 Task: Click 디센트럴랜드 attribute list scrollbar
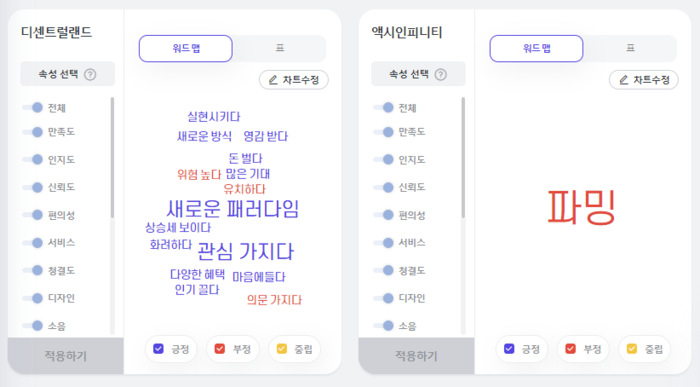tap(112, 158)
